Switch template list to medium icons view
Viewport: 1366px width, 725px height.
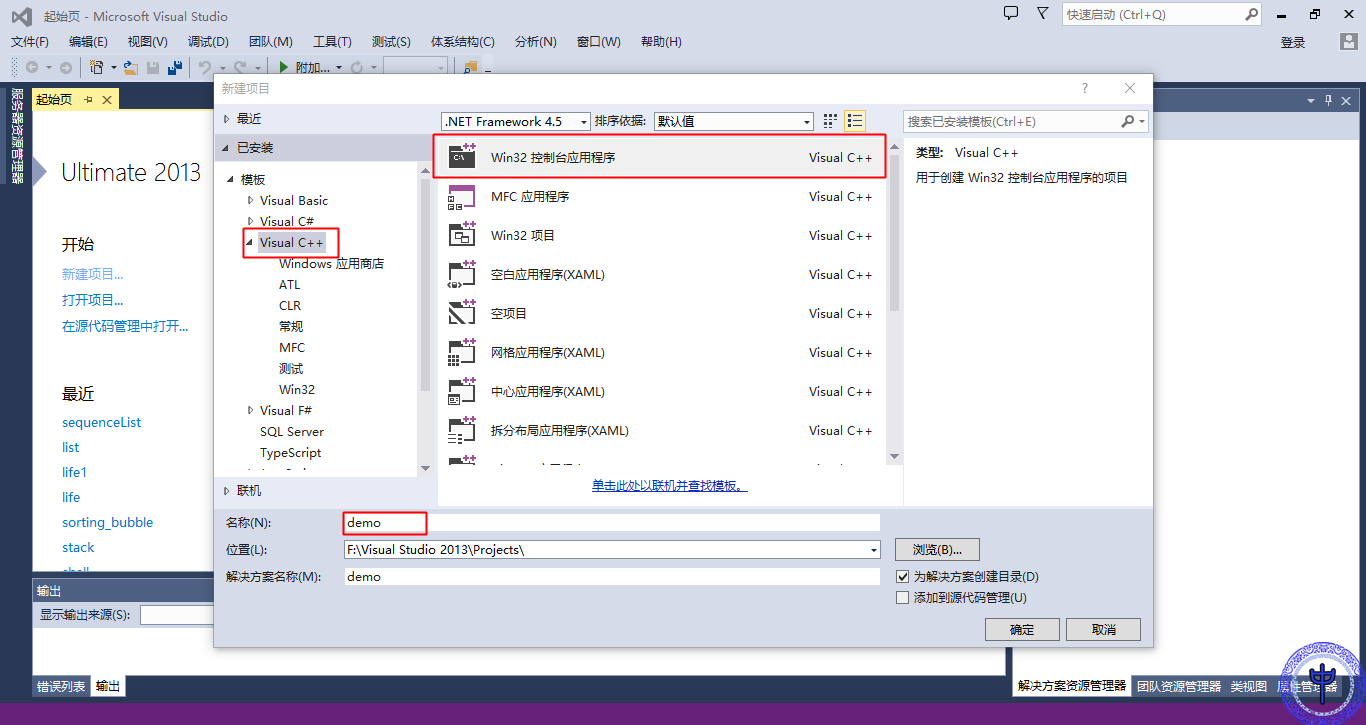pyautogui.click(x=829, y=120)
